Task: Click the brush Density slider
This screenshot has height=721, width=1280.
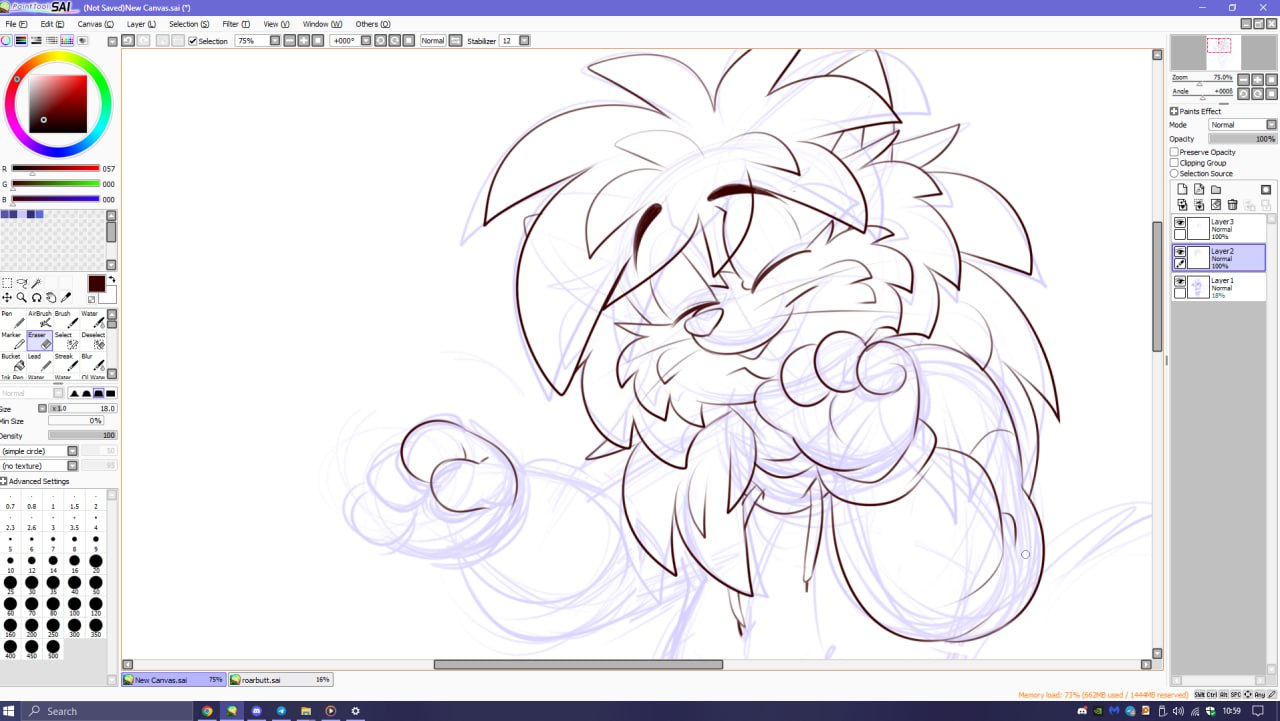Action: pos(82,436)
